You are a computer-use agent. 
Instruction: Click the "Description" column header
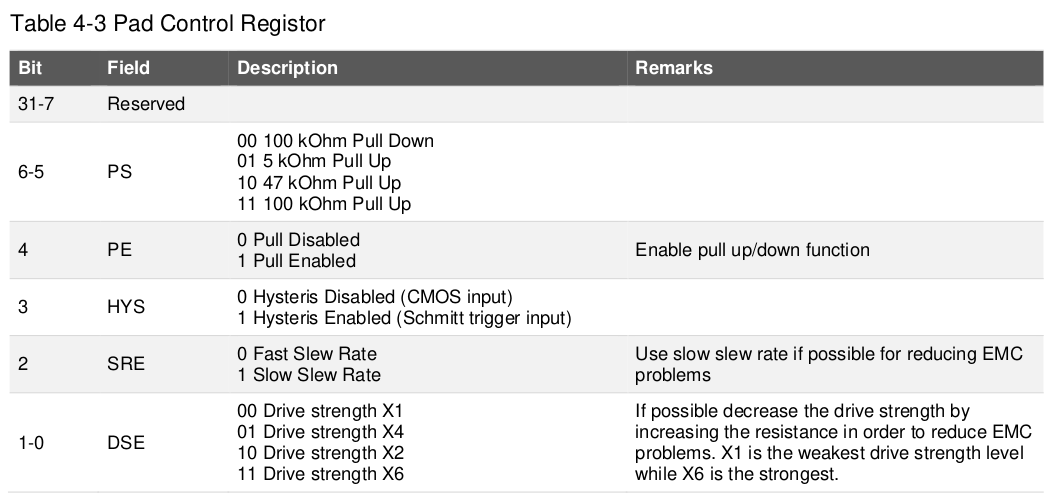287,68
